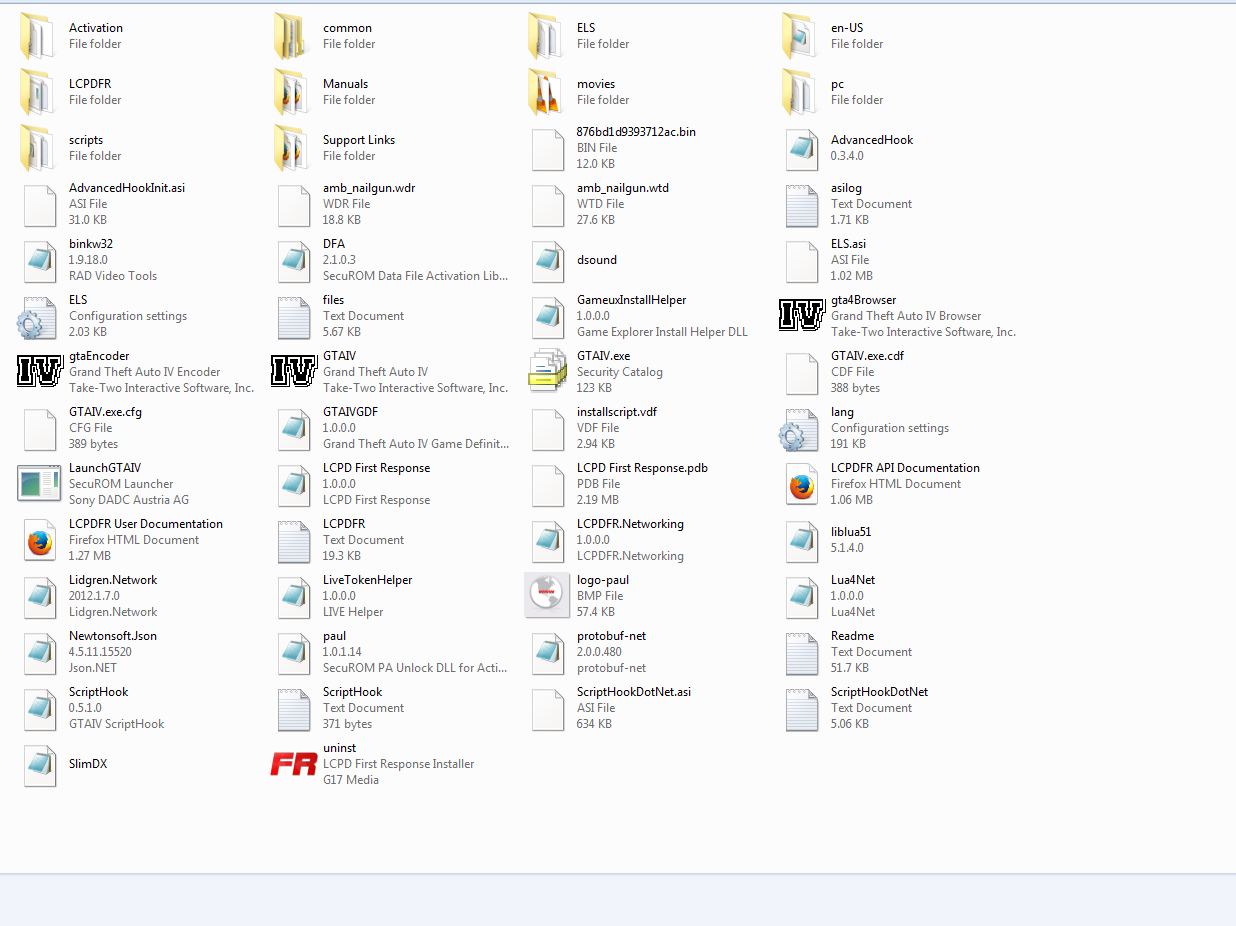
Task: Click the uninst FR installer icon
Action: (x=294, y=764)
